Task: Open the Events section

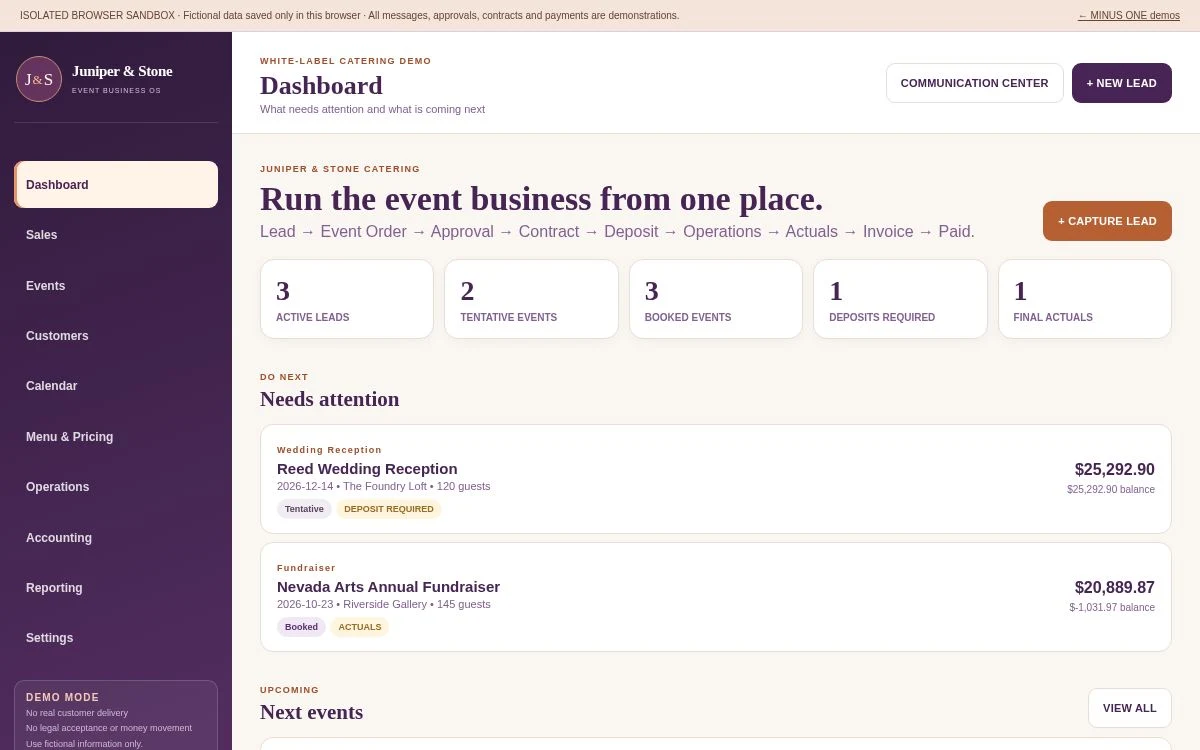Action: 116,286
